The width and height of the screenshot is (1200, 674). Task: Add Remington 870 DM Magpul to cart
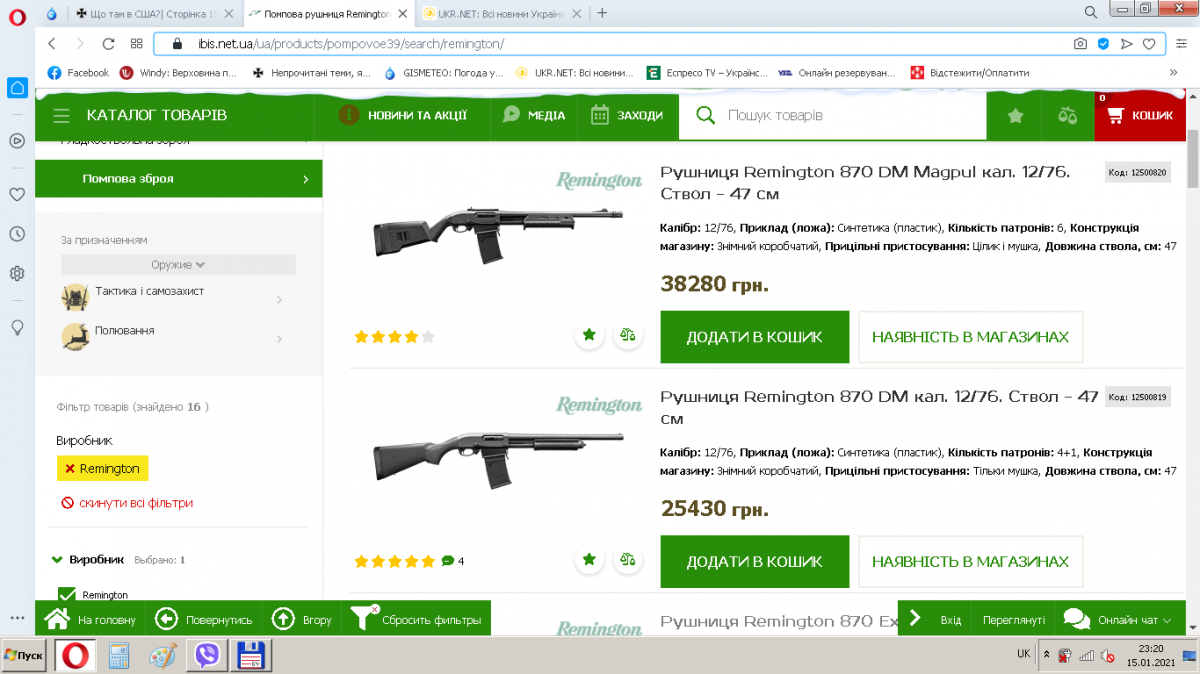[754, 337]
